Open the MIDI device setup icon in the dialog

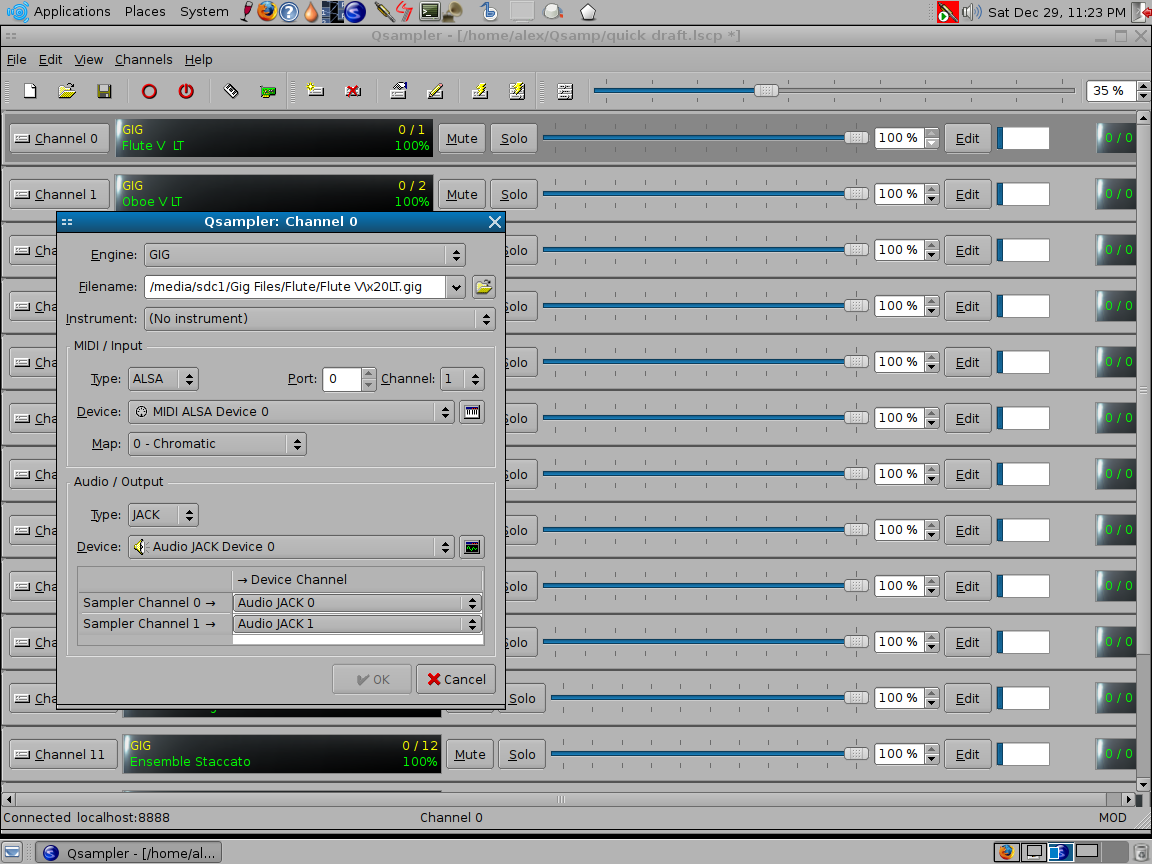point(472,412)
